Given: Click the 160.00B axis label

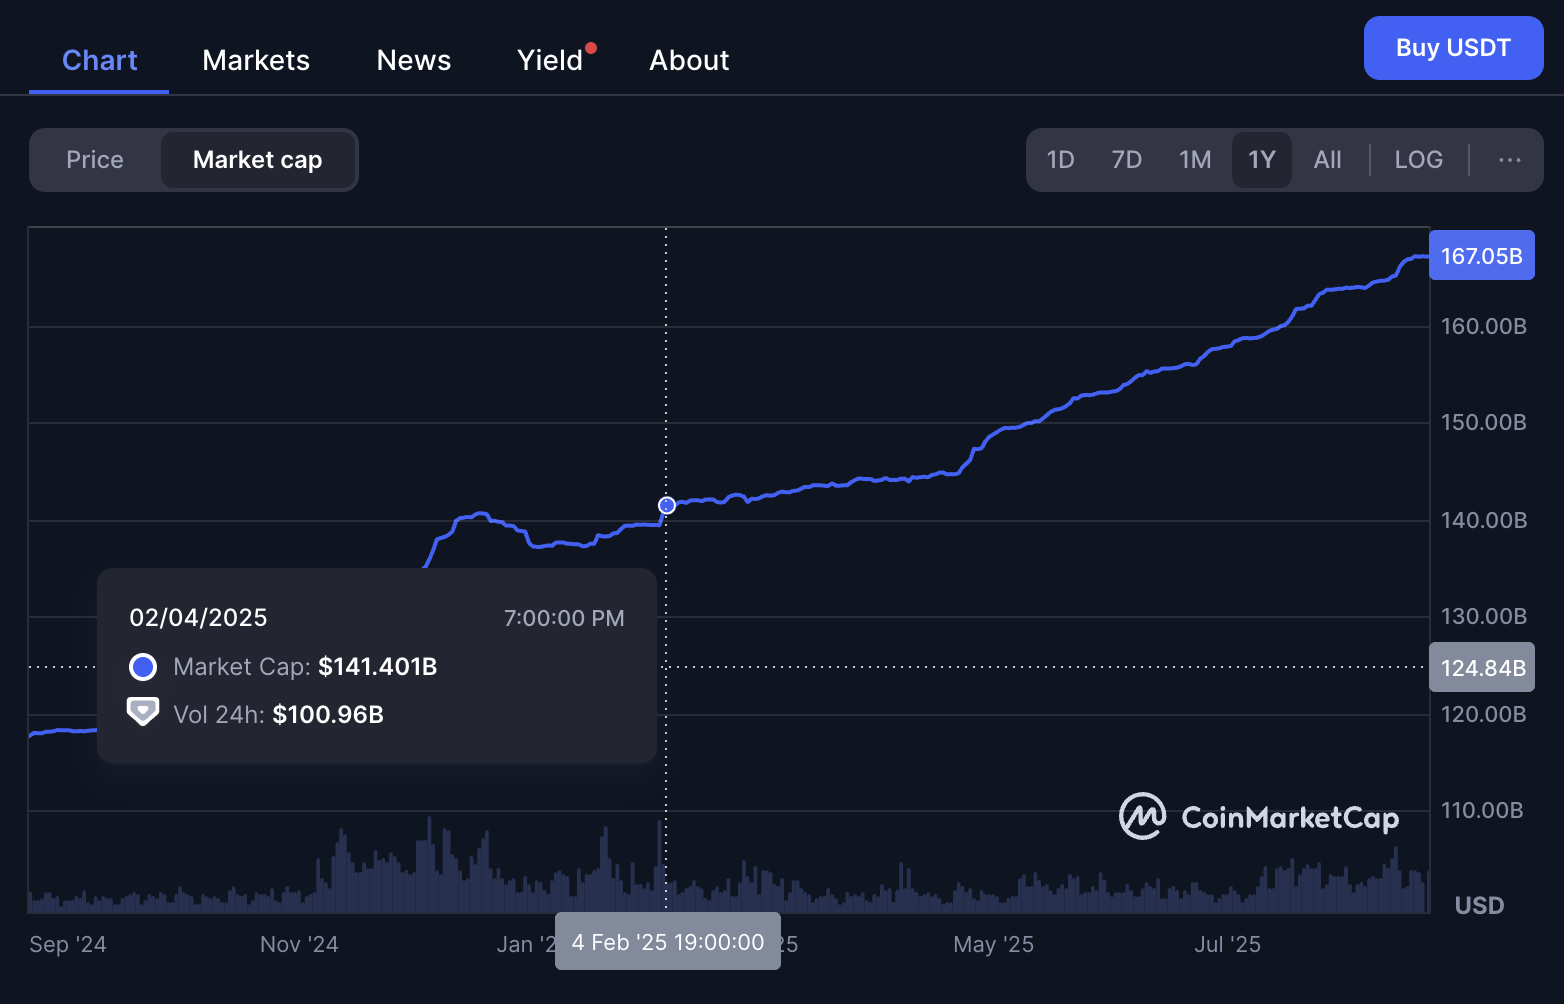Looking at the screenshot, I should (x=1483, y=326).
